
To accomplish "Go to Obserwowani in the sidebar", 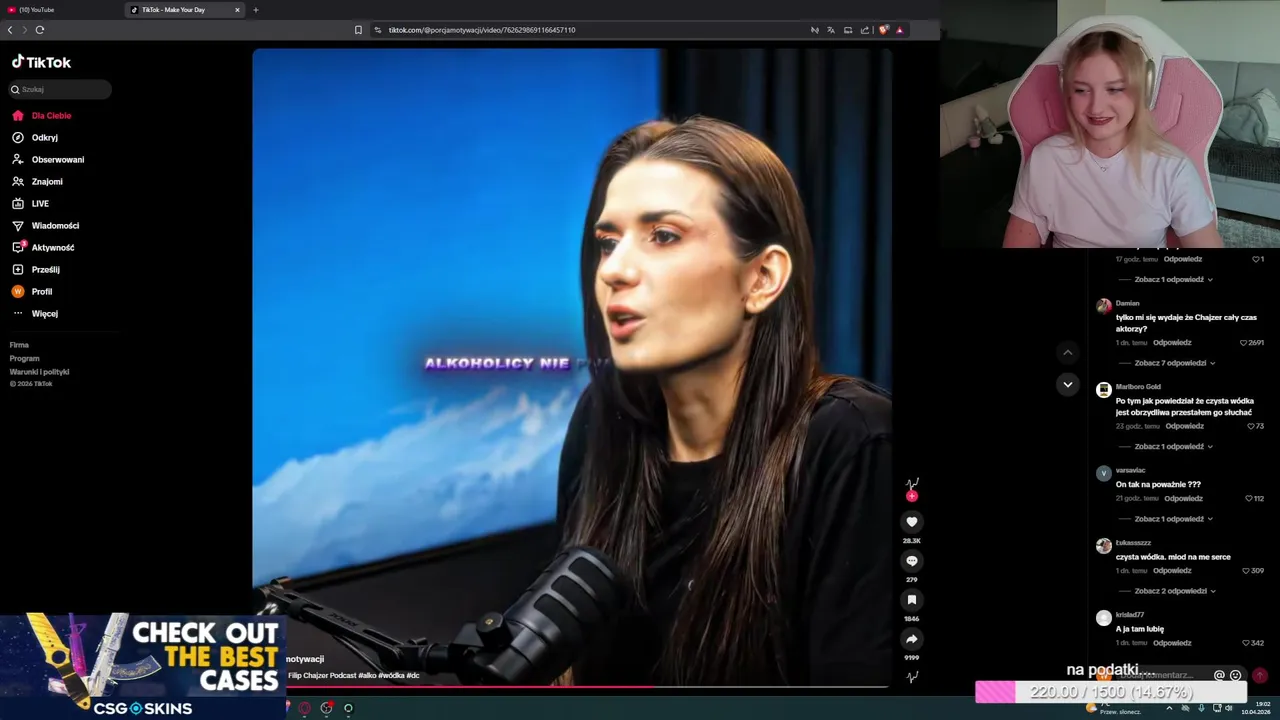I will point(48,160).
